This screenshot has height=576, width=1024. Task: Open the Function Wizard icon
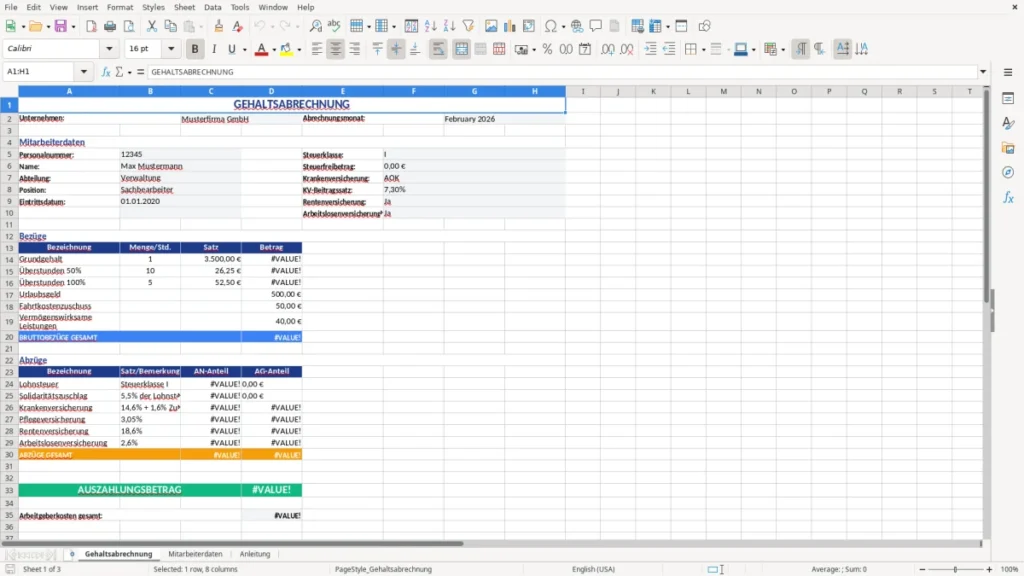(106, 72)
